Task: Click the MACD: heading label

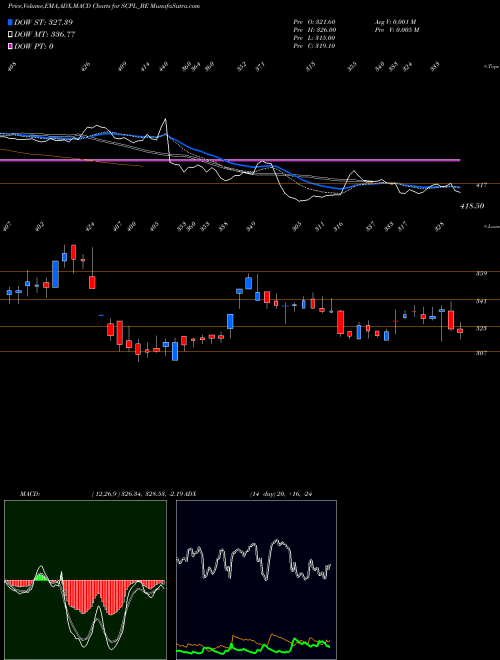Action: pyautogui.click(x=29, y=494)
